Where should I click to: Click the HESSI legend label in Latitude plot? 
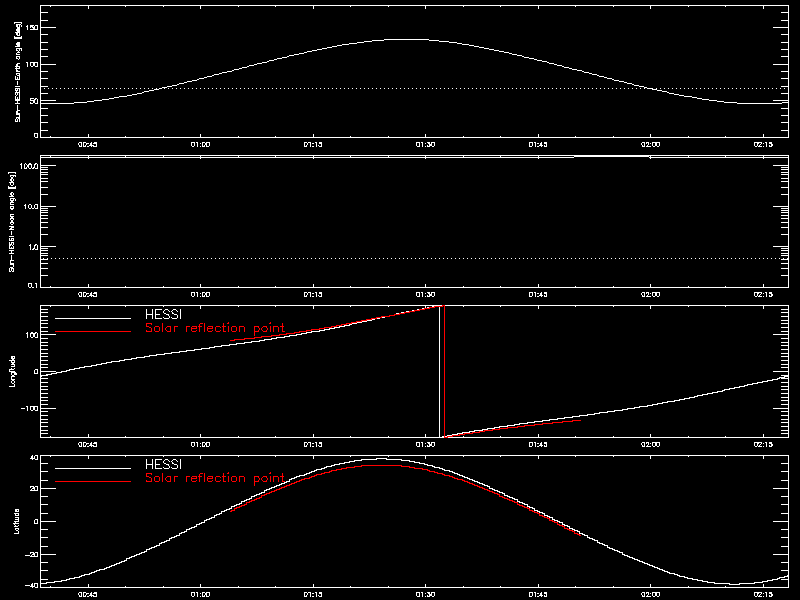[163, 464]
